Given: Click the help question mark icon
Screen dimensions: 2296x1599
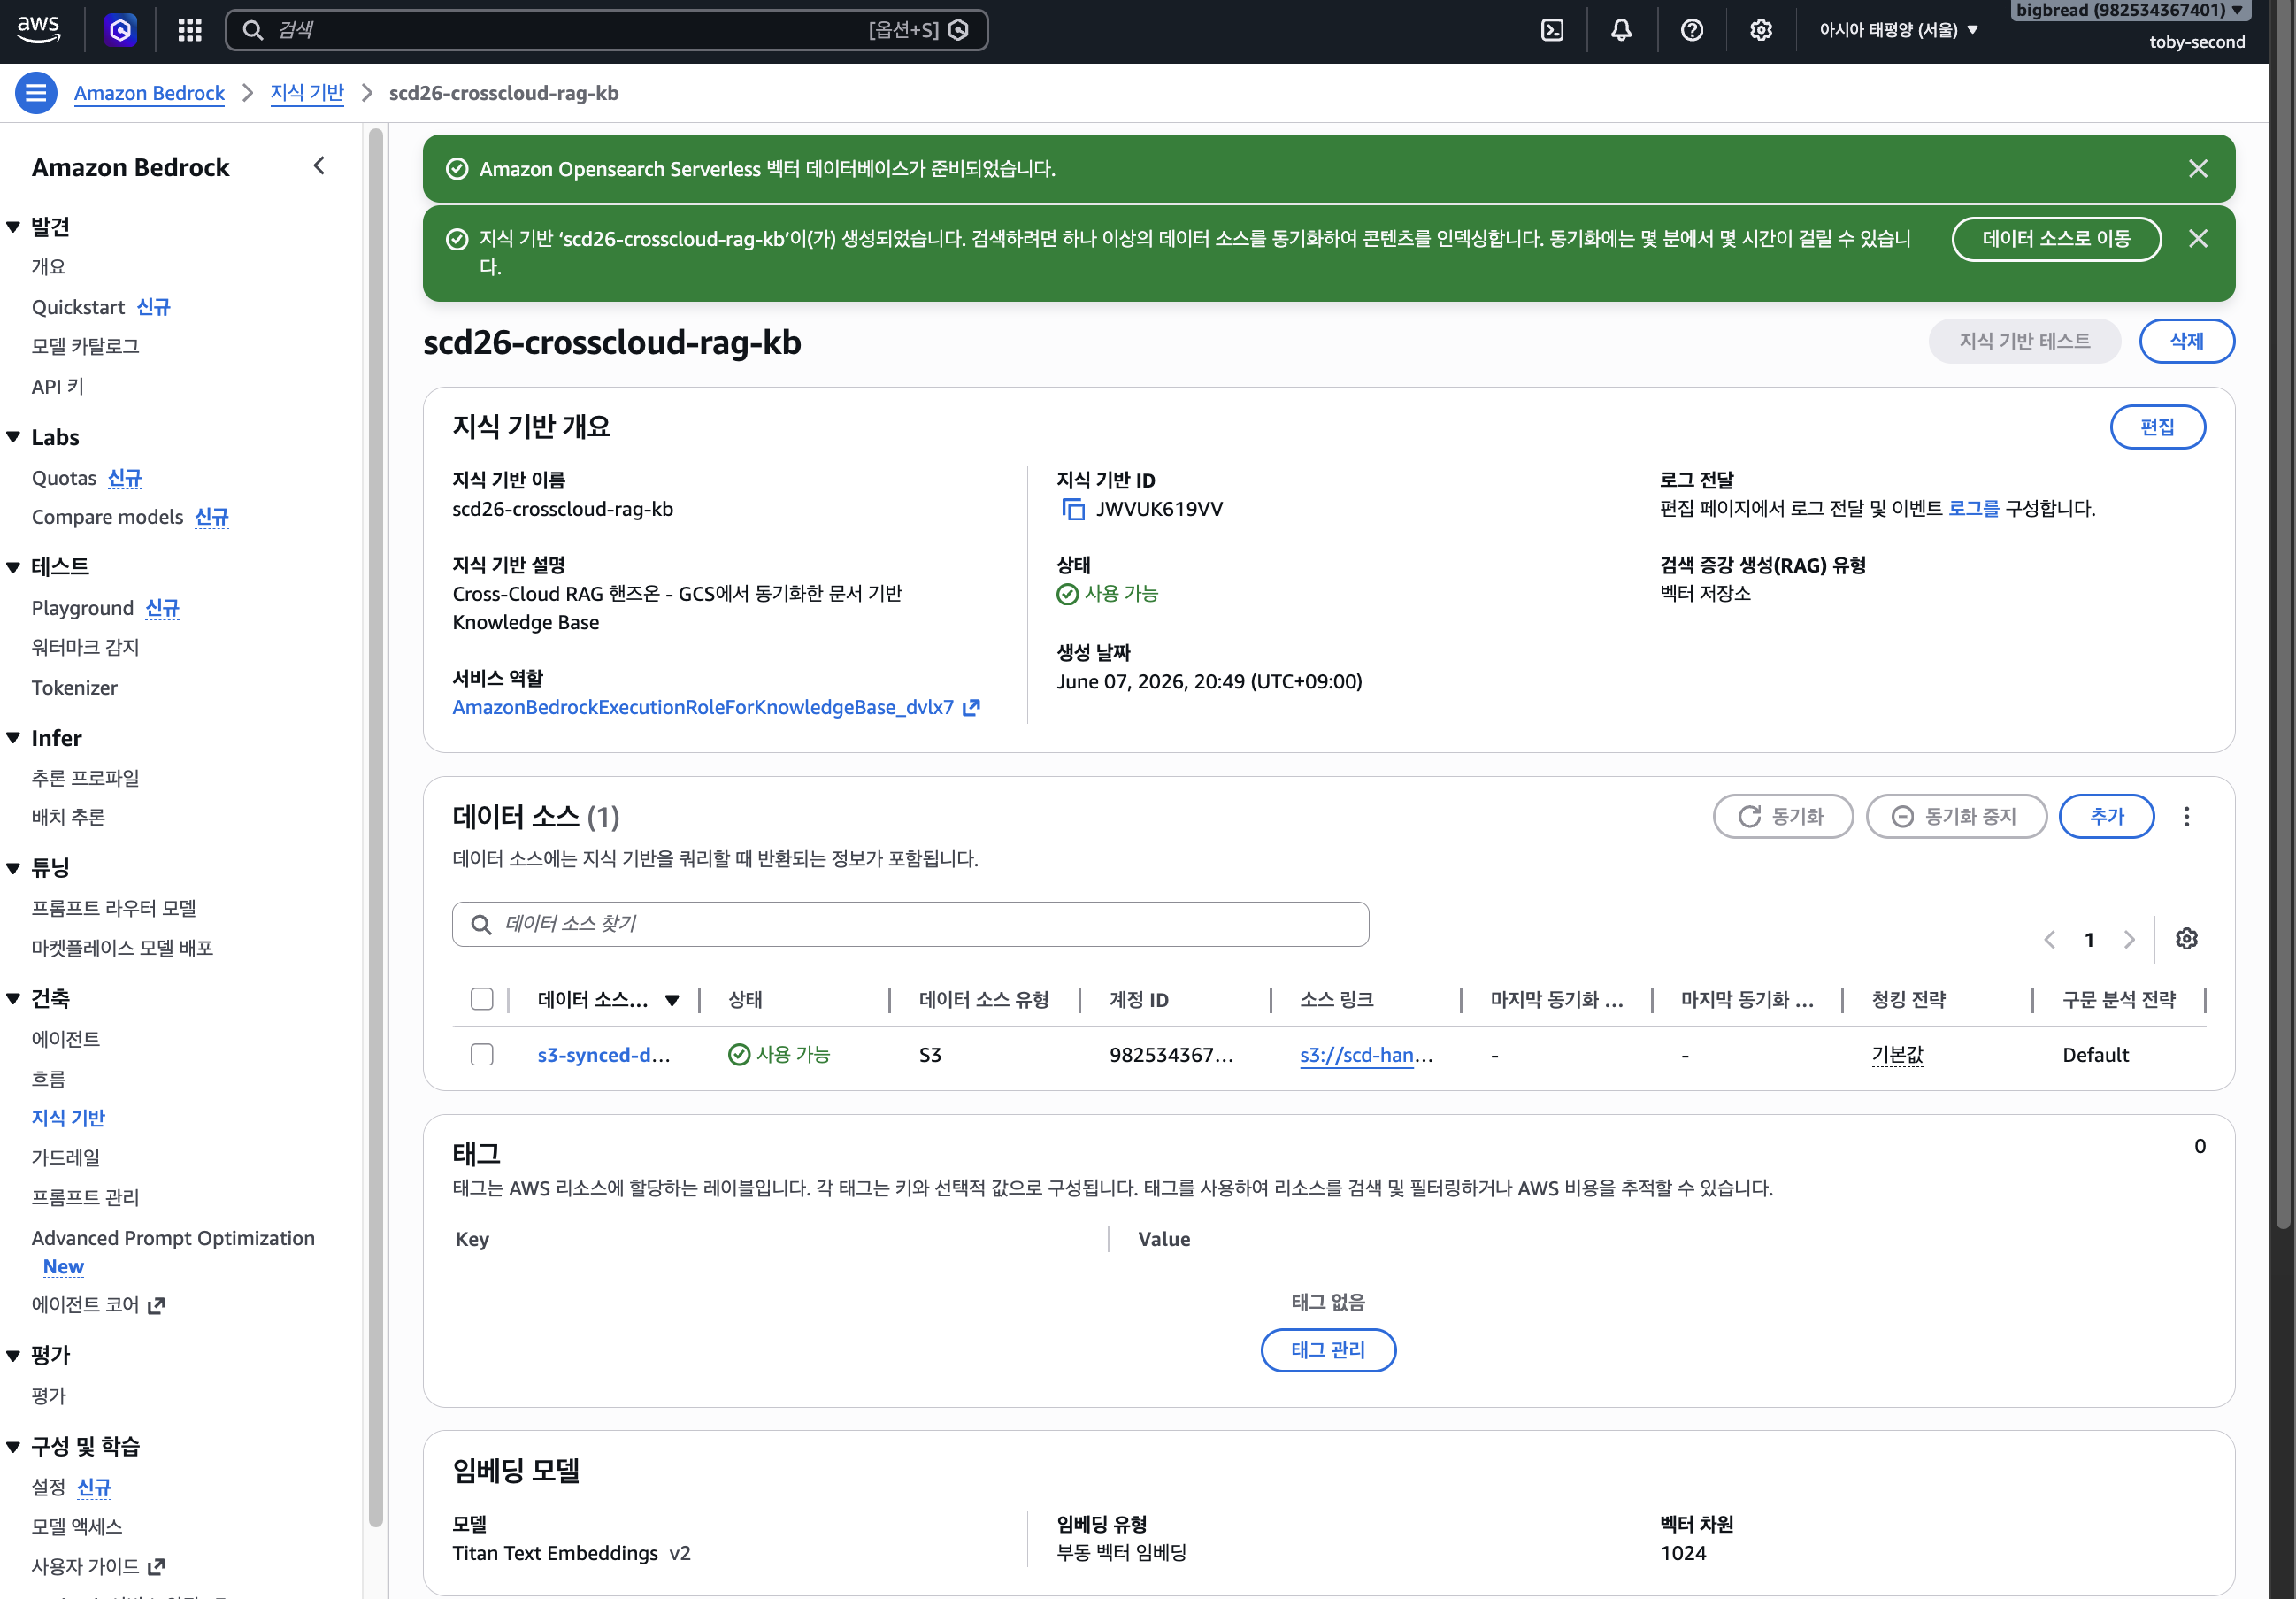Looking at the screenshot, I should pyautogui.click(x=1691, y=30).
